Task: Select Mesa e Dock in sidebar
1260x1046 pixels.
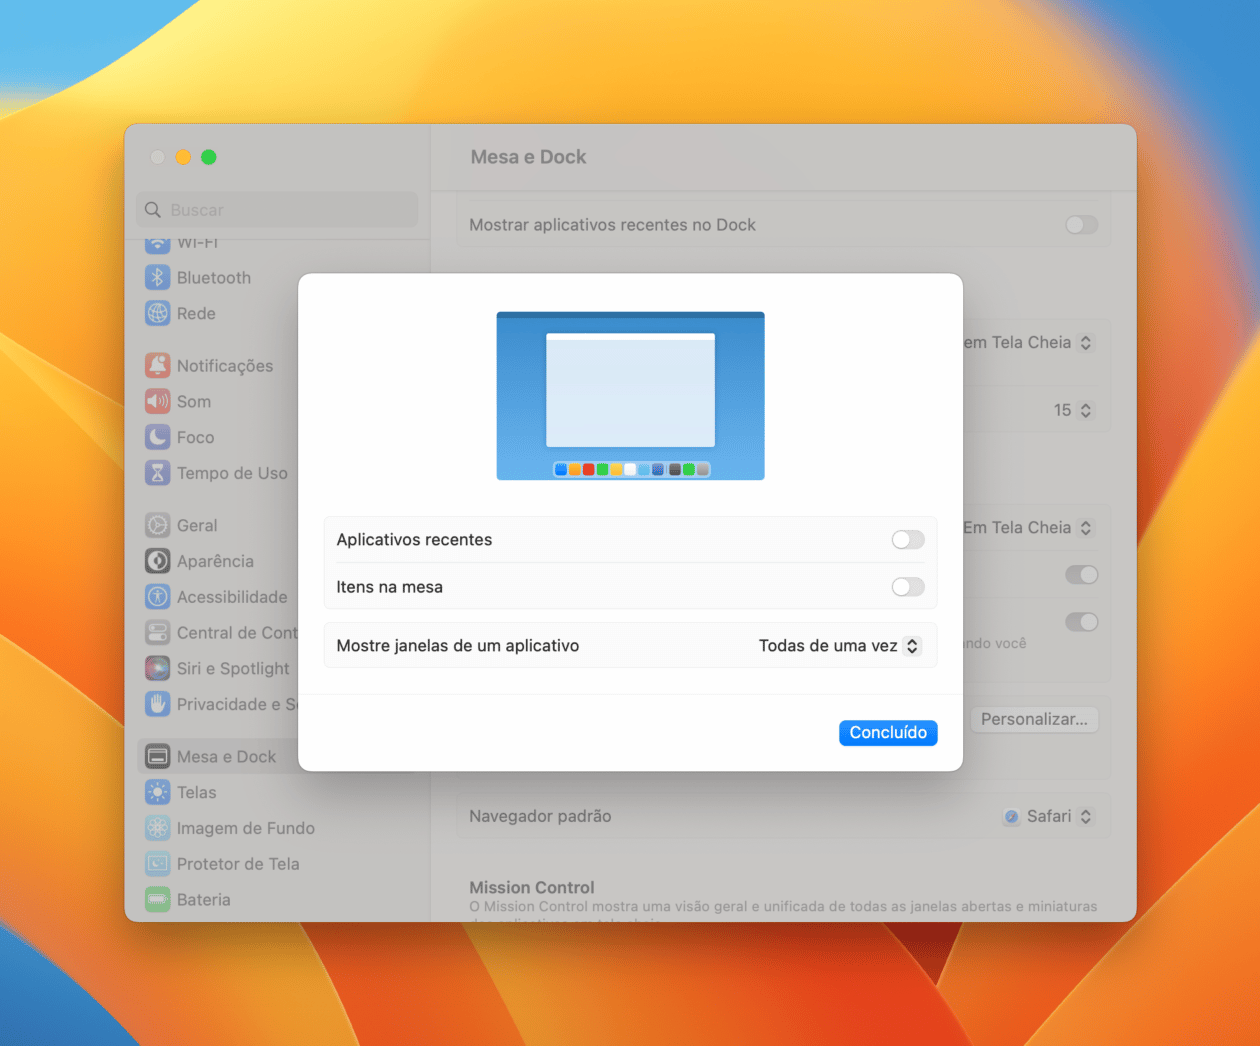Action: pos(158,756)
